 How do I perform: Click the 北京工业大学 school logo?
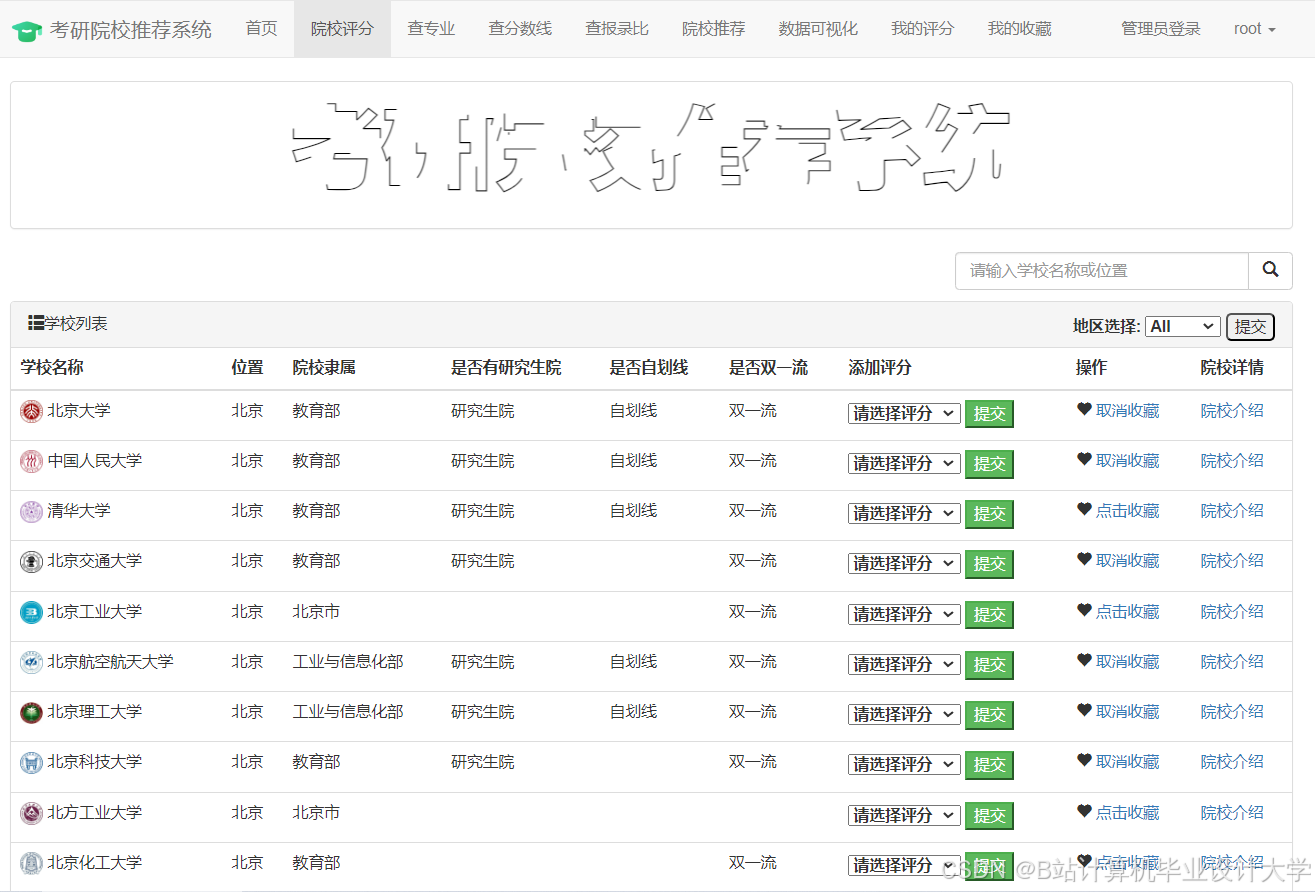point(32,612)
